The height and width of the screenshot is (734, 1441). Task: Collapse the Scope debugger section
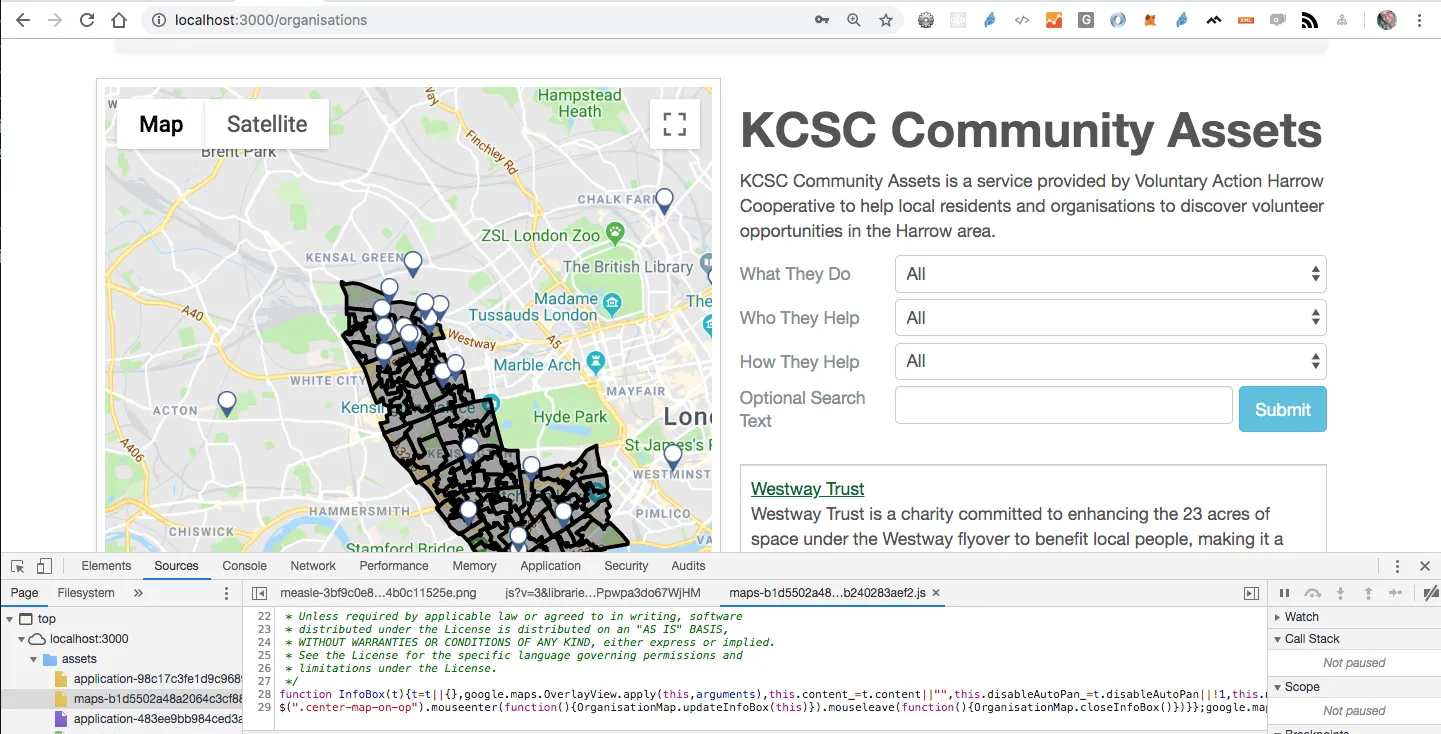coord(1278,687)
